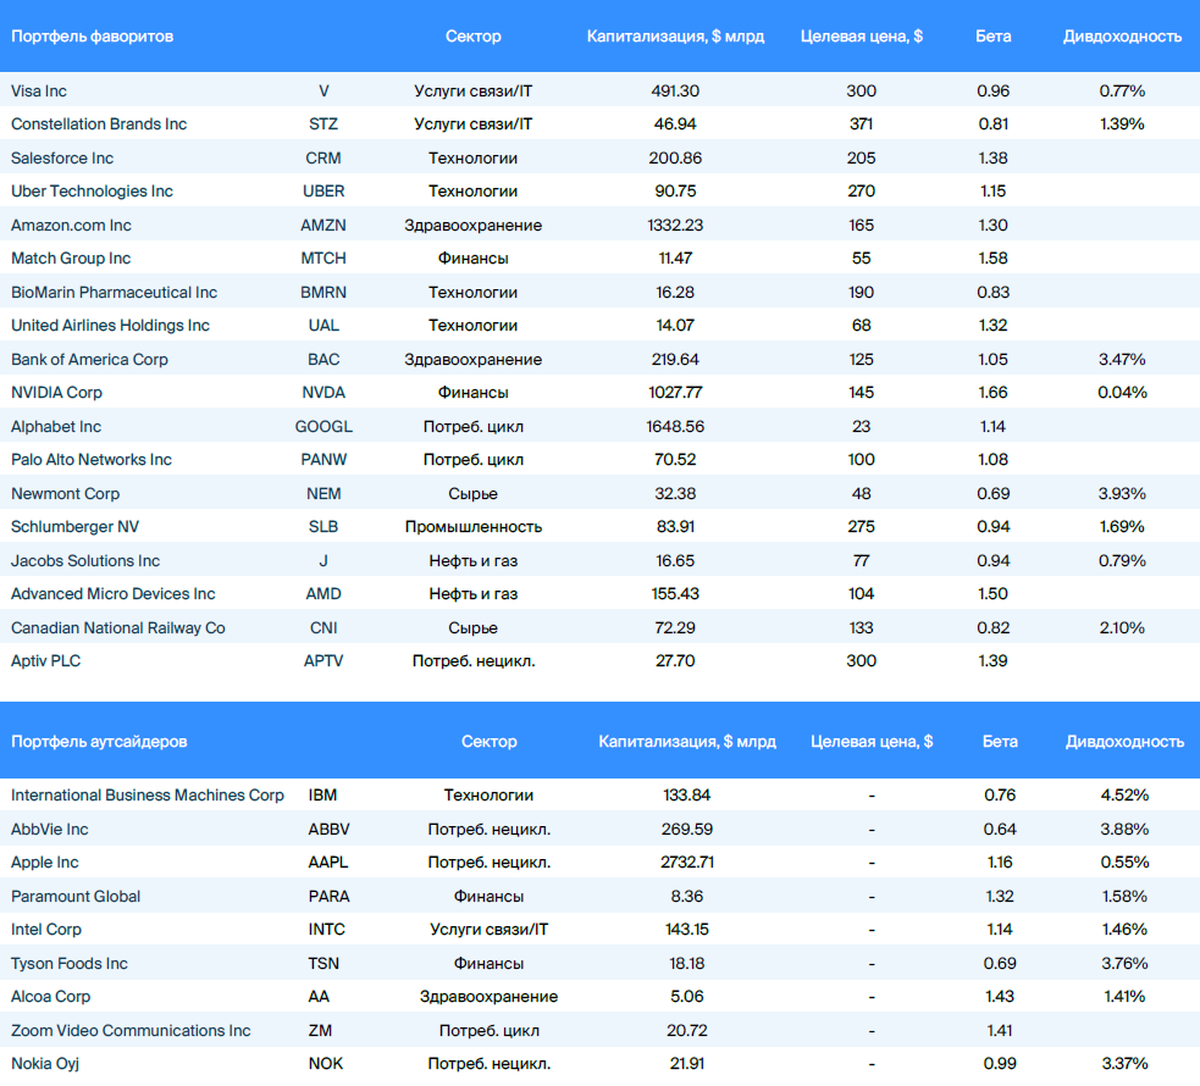This screenshot has height=1086, width=1200.
Task: Select the 'AMZN' ticker cell
Action: coord(323,225)
